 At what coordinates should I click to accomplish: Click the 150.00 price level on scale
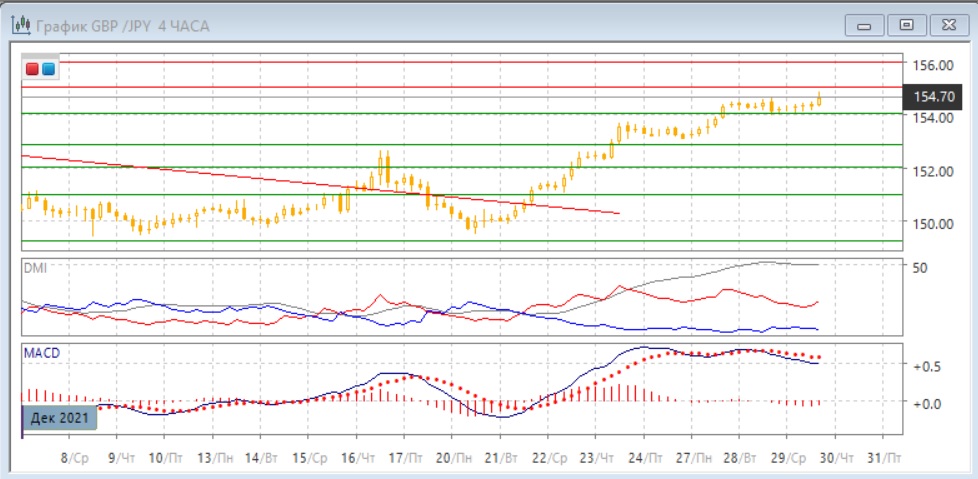[931, 223]
